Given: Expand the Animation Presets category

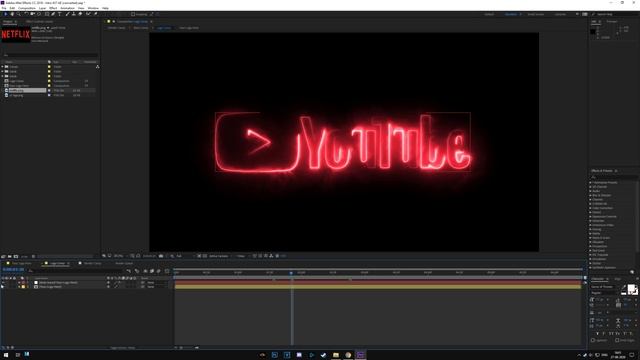Looking at the screenshot, I should [x=590, y=182].
